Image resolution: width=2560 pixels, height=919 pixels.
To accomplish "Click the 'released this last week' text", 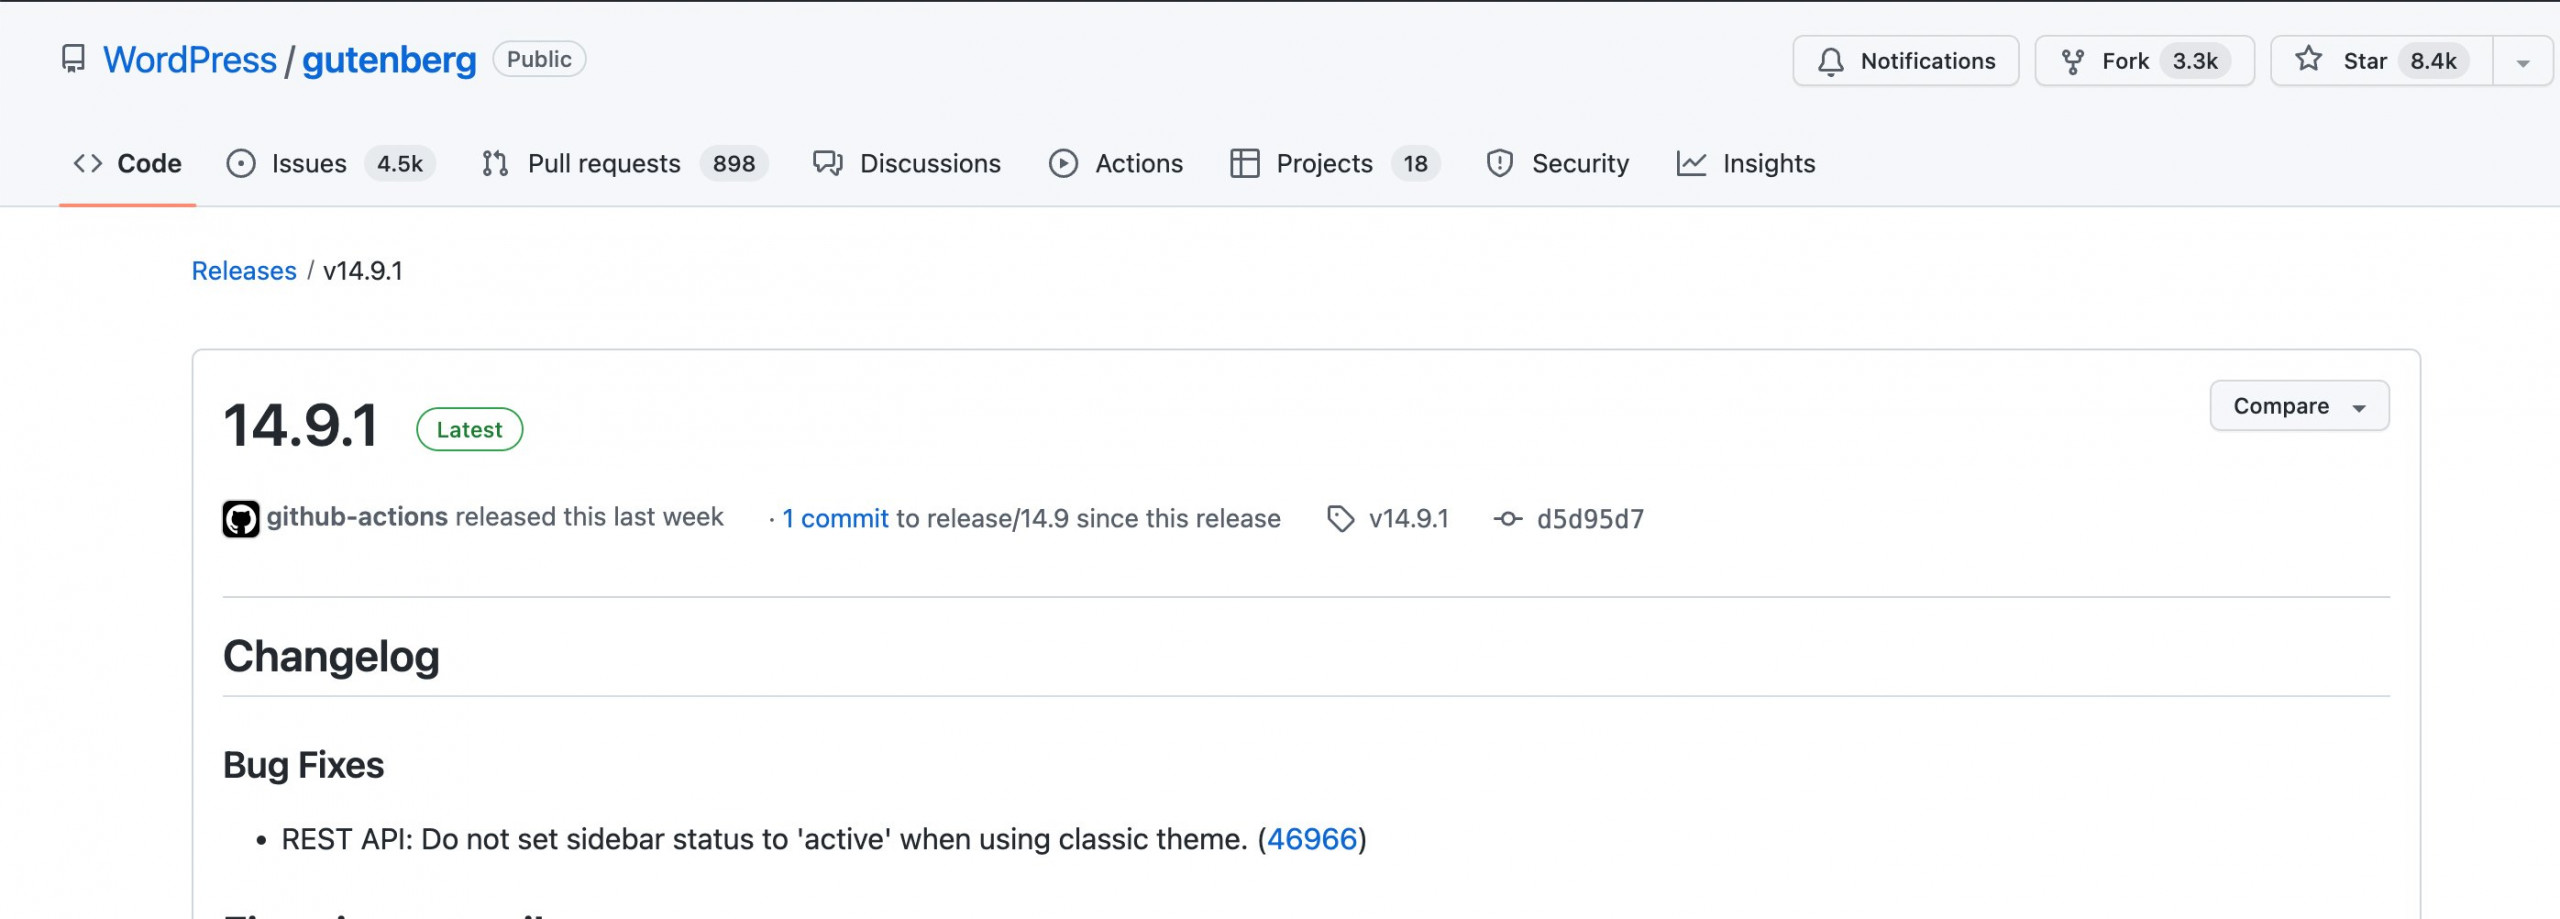I will (589, 517).
